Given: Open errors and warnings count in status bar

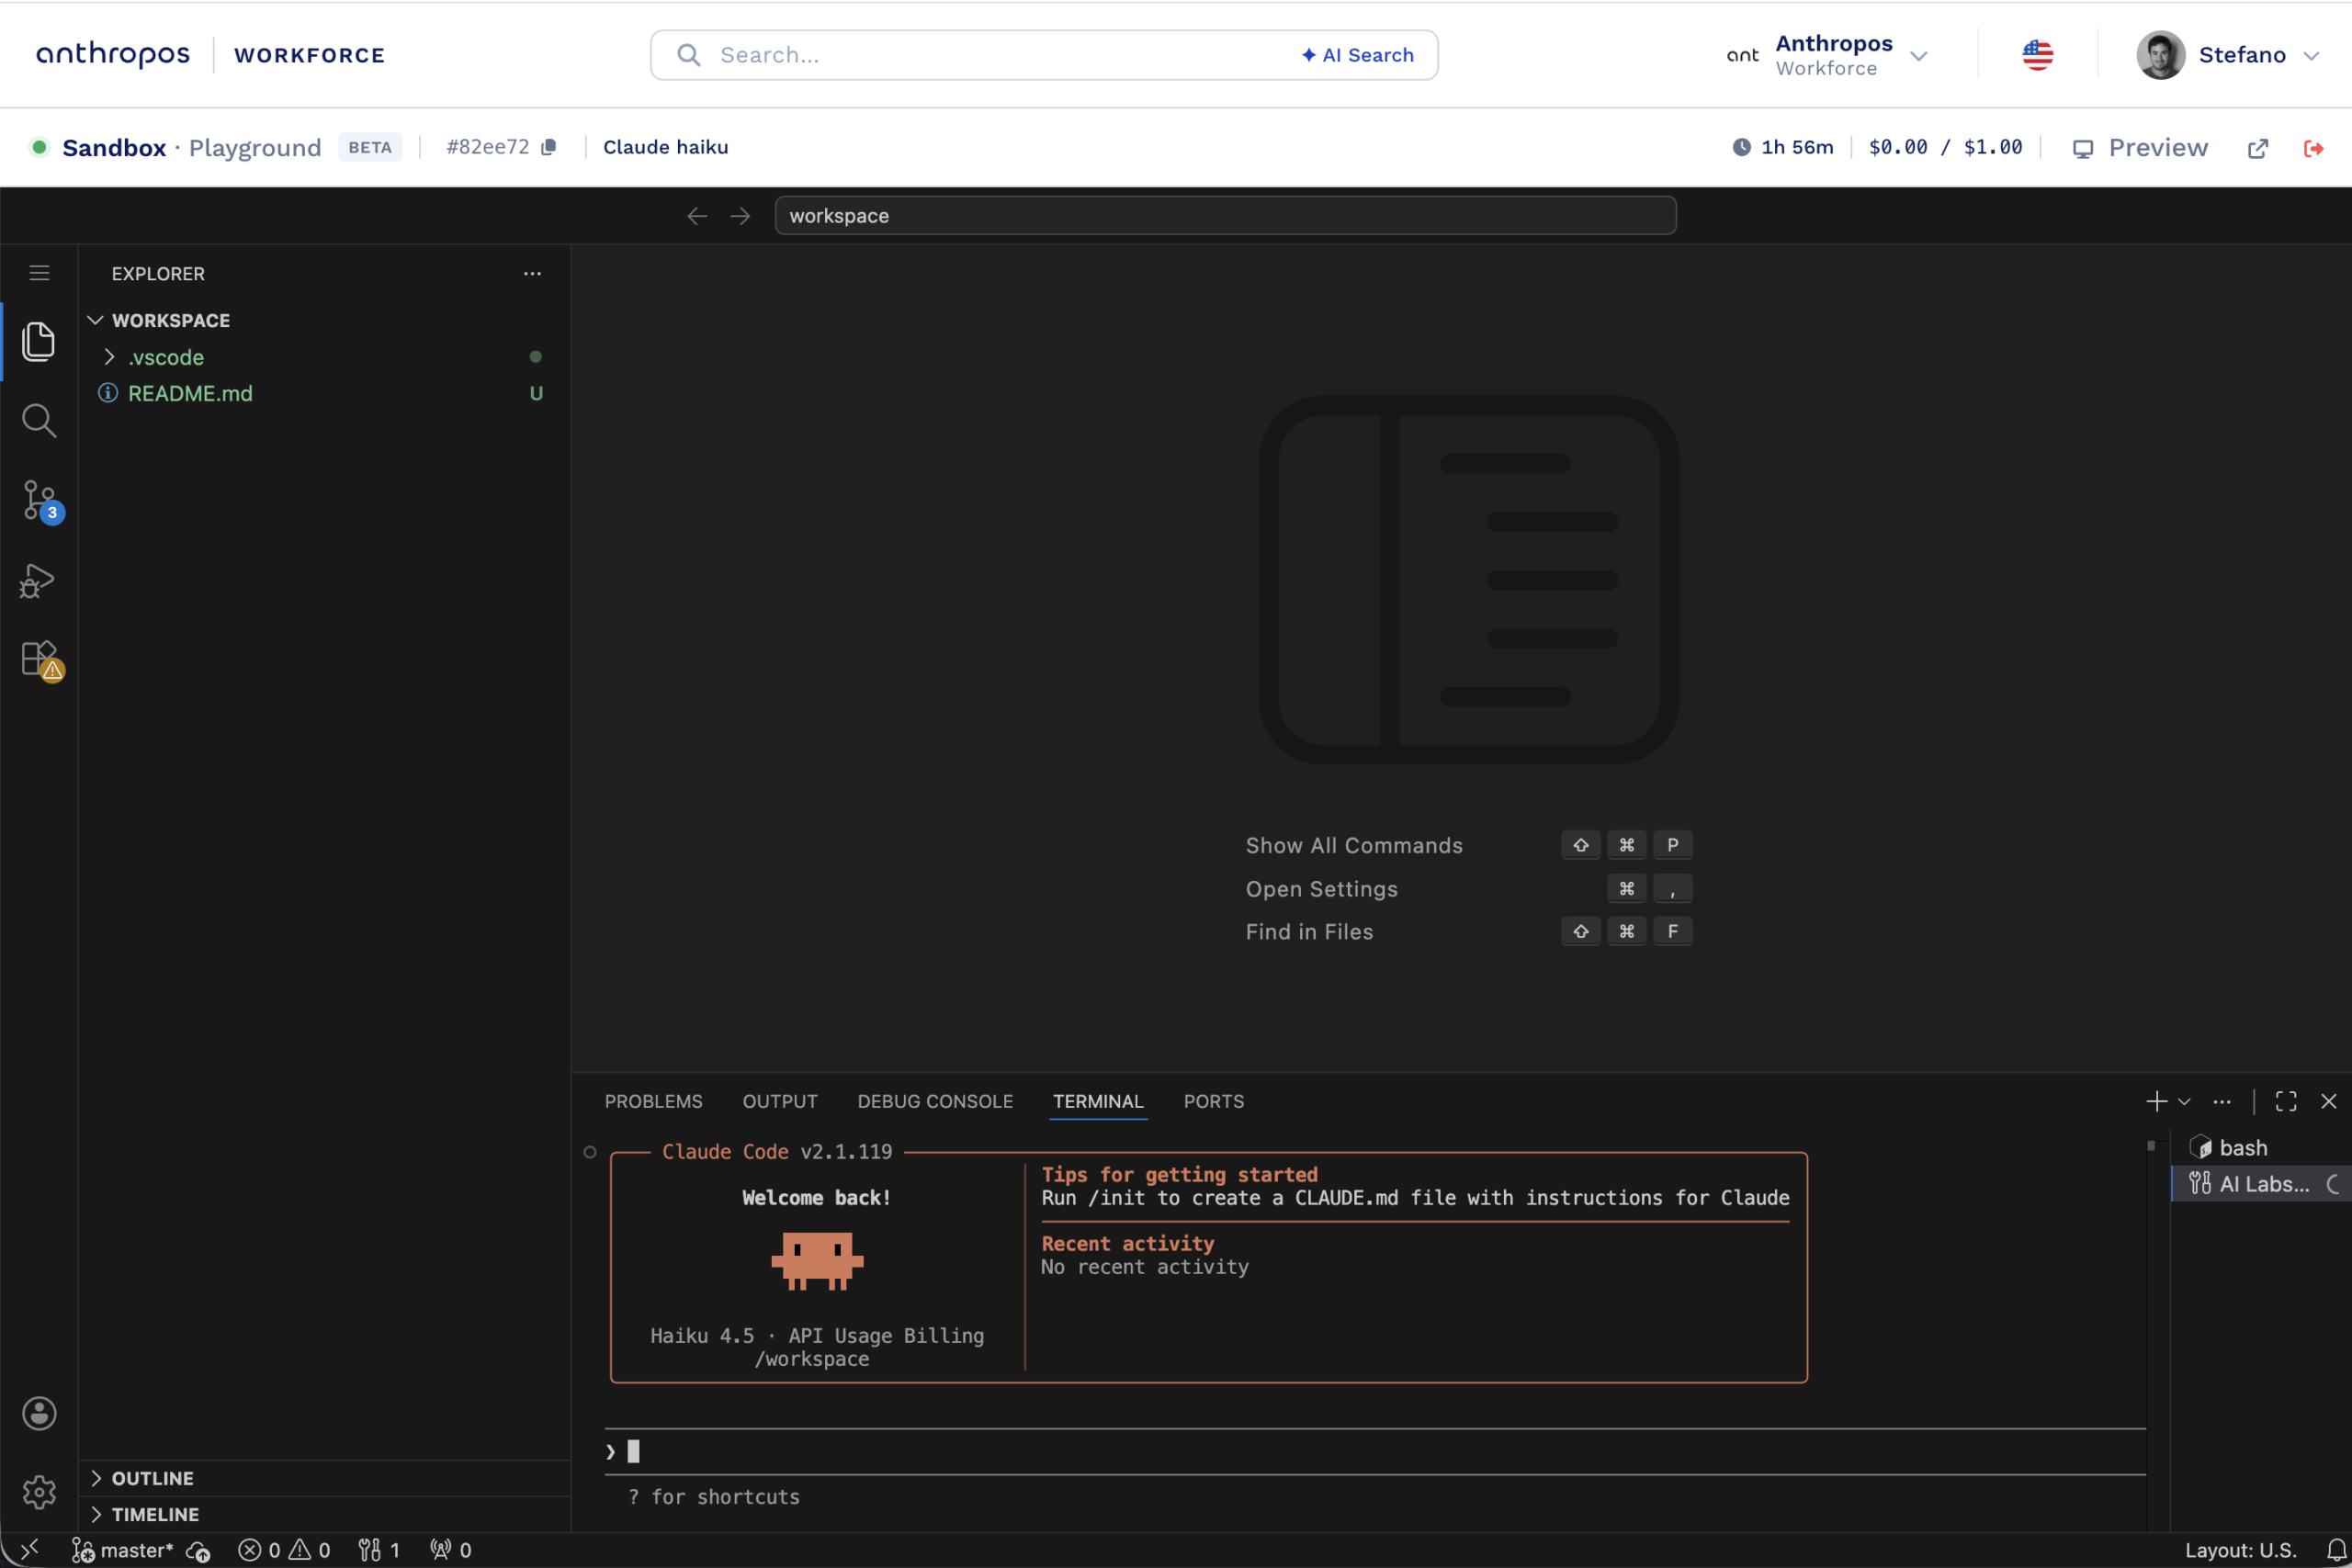Looking at the screenshot, I should [x=284, y=1550].
